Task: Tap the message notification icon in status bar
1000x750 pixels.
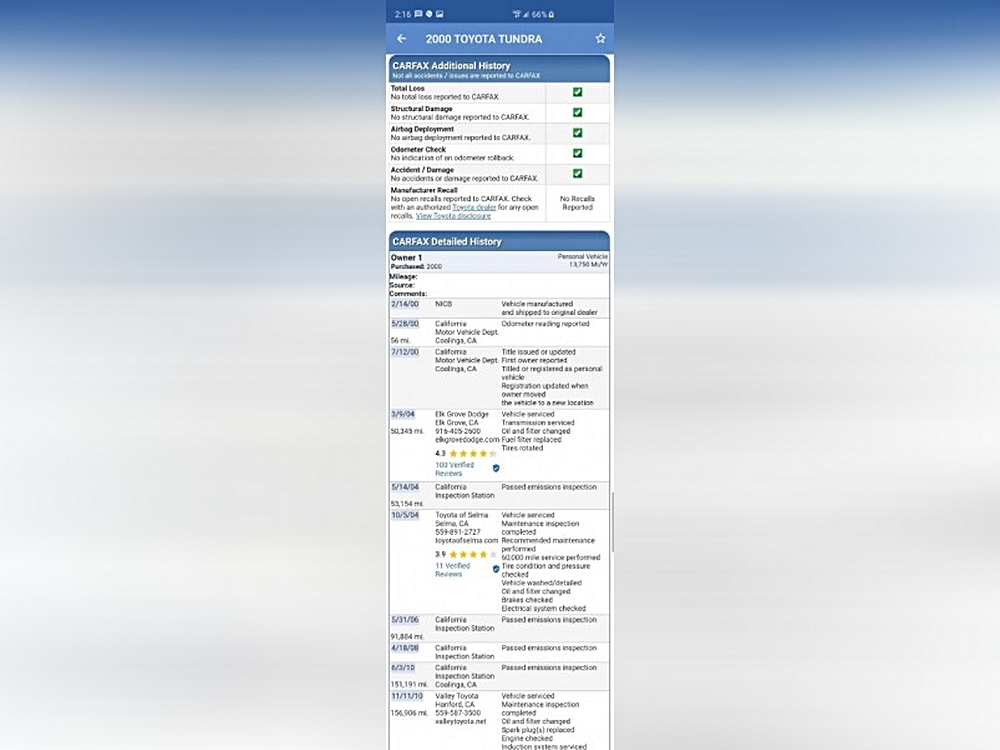Action: click(418, 14)
